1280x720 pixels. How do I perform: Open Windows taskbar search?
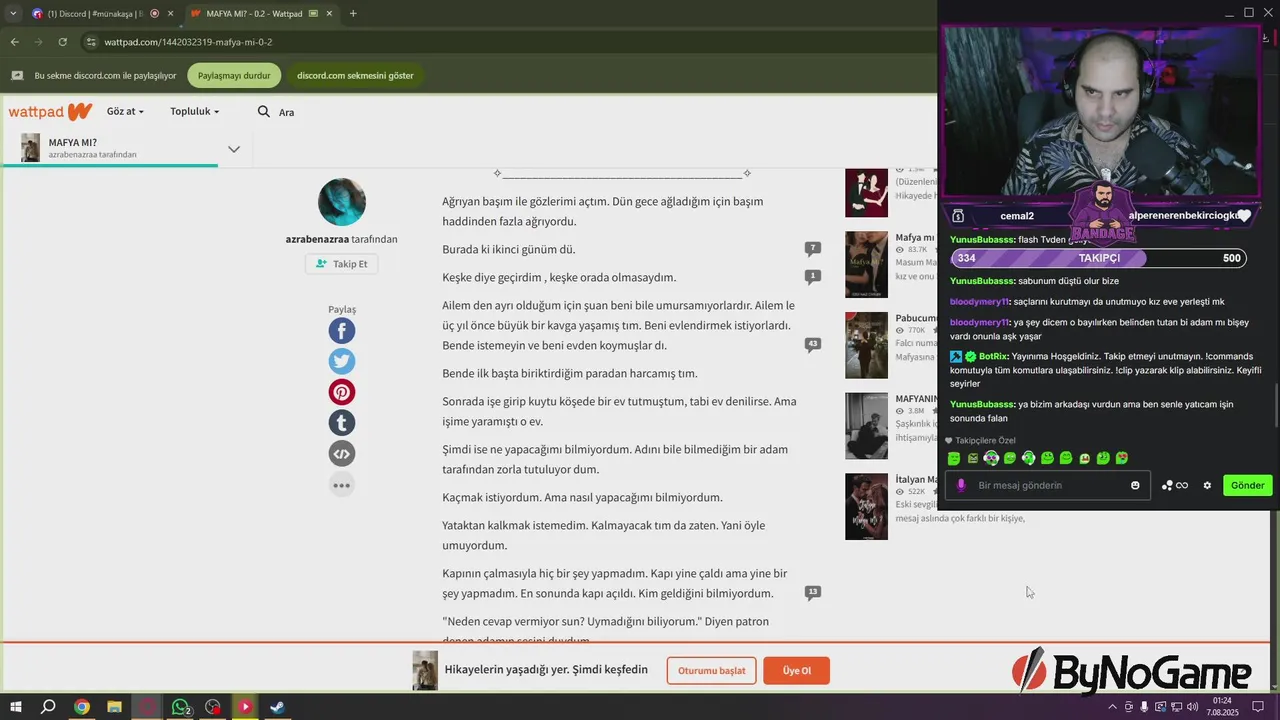point(48,707)
